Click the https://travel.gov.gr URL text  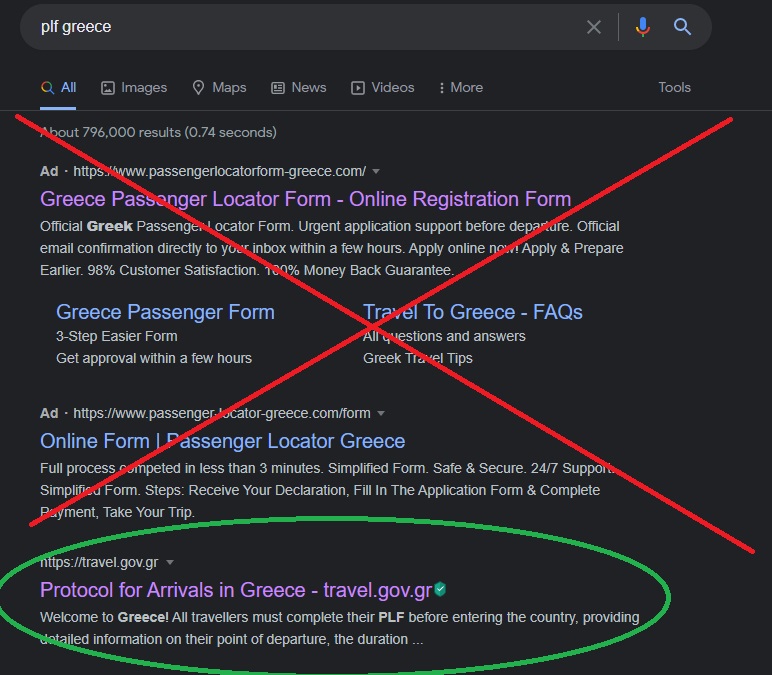click(x=99, y=562)
